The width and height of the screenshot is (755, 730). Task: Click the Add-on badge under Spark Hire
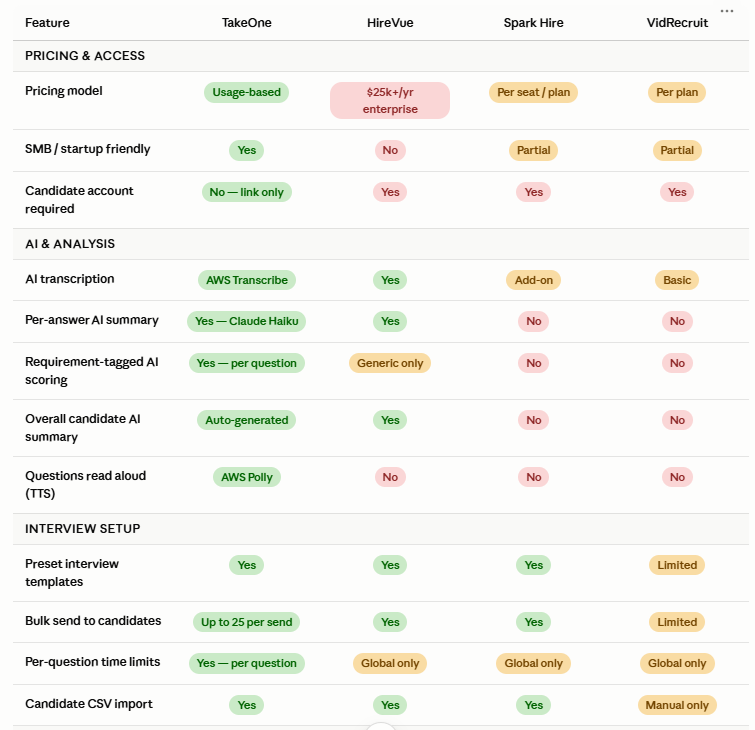534,280
